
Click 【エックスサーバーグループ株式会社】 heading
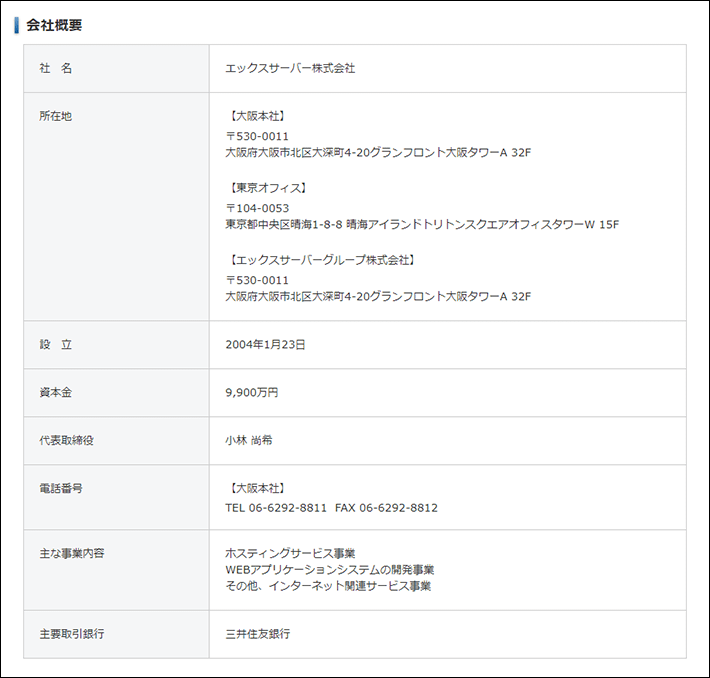pyautogui.click(x=321, y=260)
